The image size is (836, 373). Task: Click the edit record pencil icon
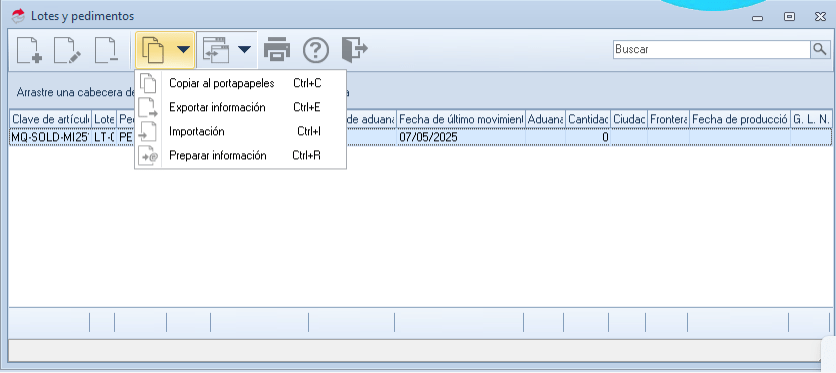pyautogui.click(x=68, y=50)
